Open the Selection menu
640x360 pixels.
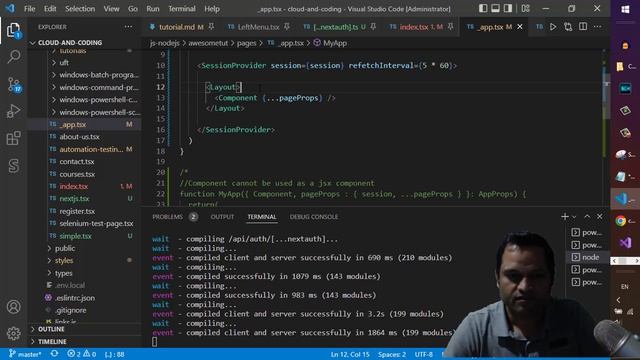click(x=80, y=9)
